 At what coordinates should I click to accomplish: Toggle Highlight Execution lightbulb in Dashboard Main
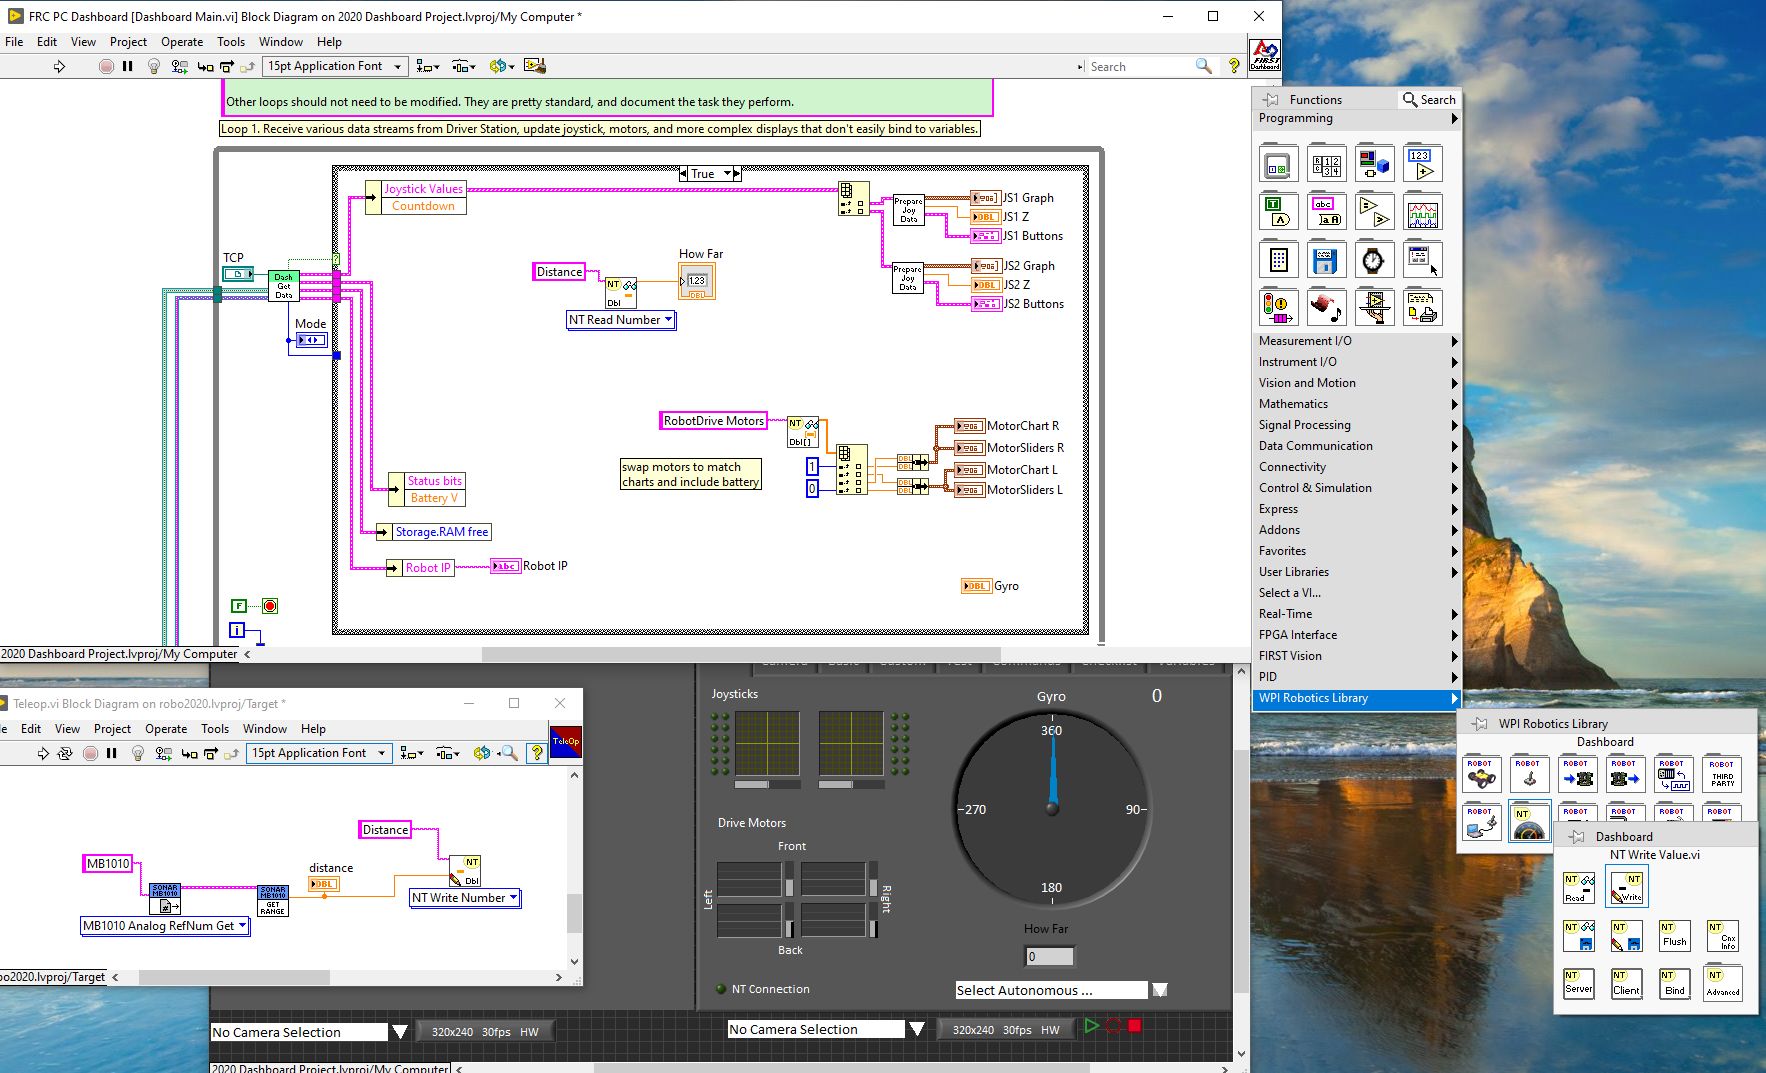(153, 66)
